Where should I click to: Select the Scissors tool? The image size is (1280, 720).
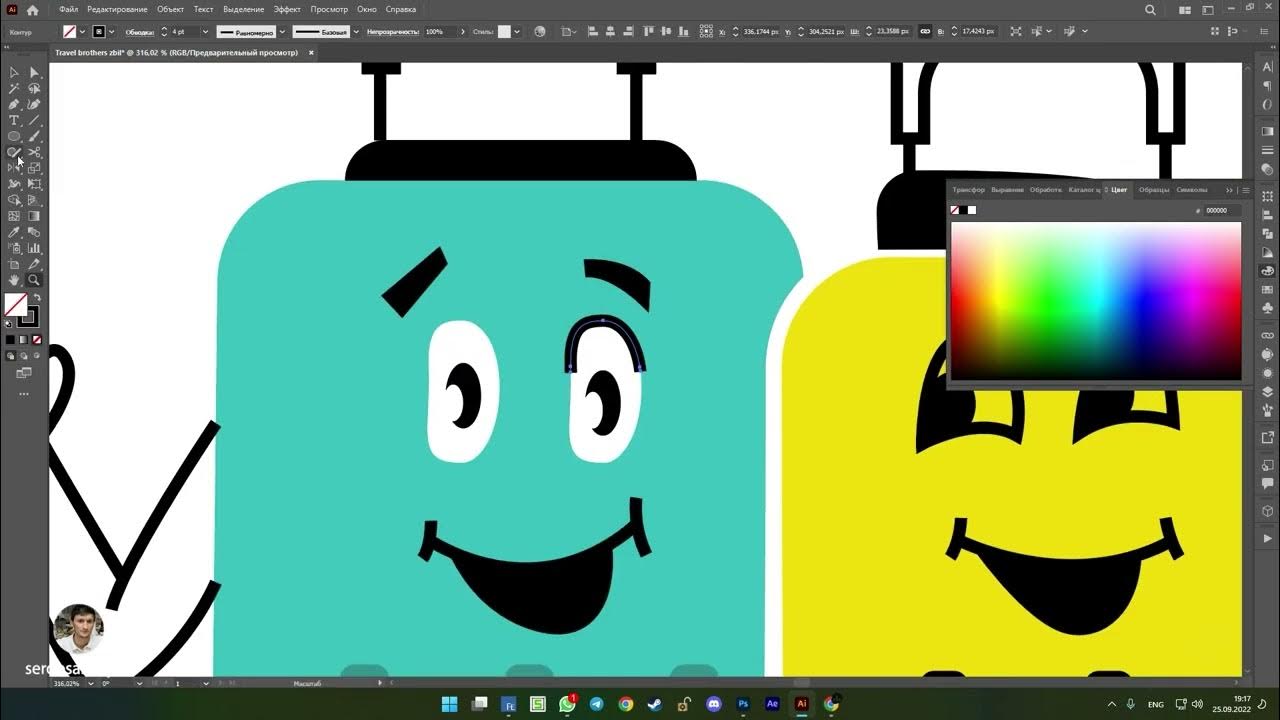(34, 152)
